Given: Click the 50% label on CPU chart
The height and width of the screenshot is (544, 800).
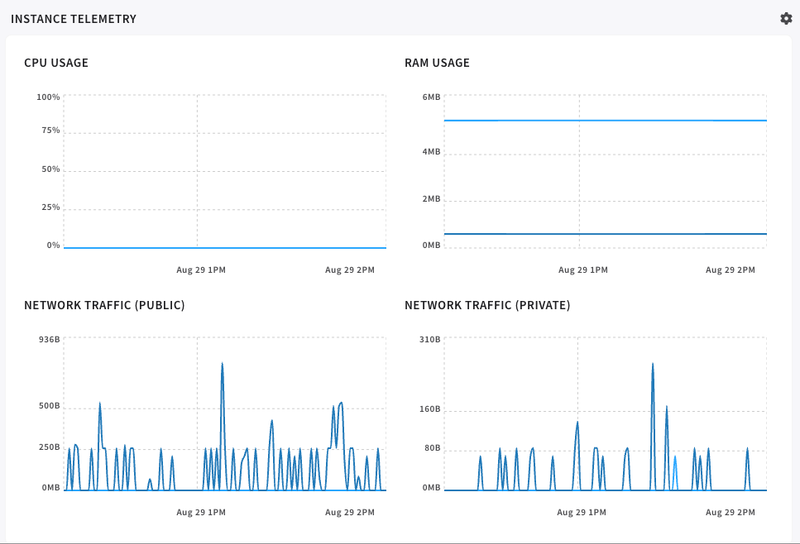Looking at the screenshot, I should (x=51, y=169).
